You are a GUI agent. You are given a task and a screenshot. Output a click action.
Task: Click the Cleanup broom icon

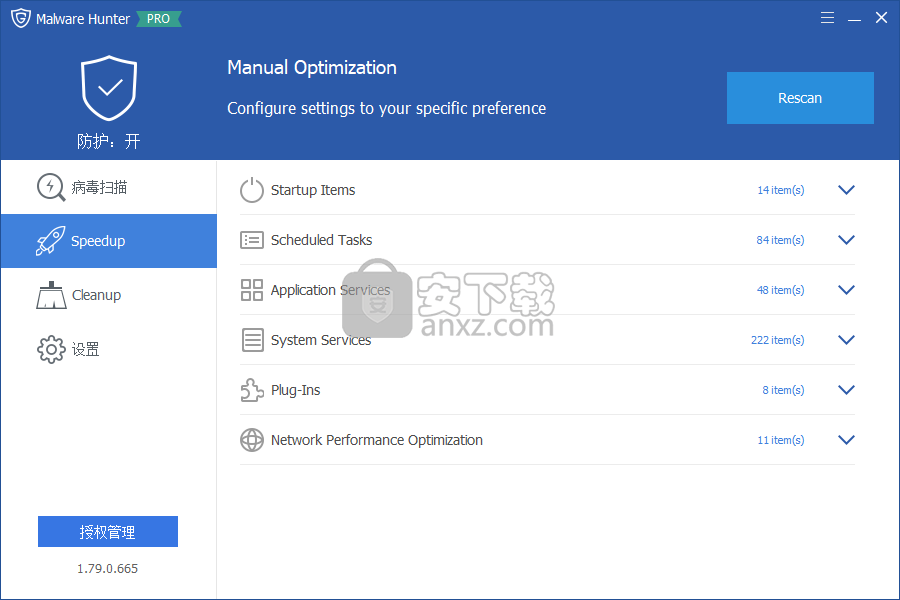[51, 295]
